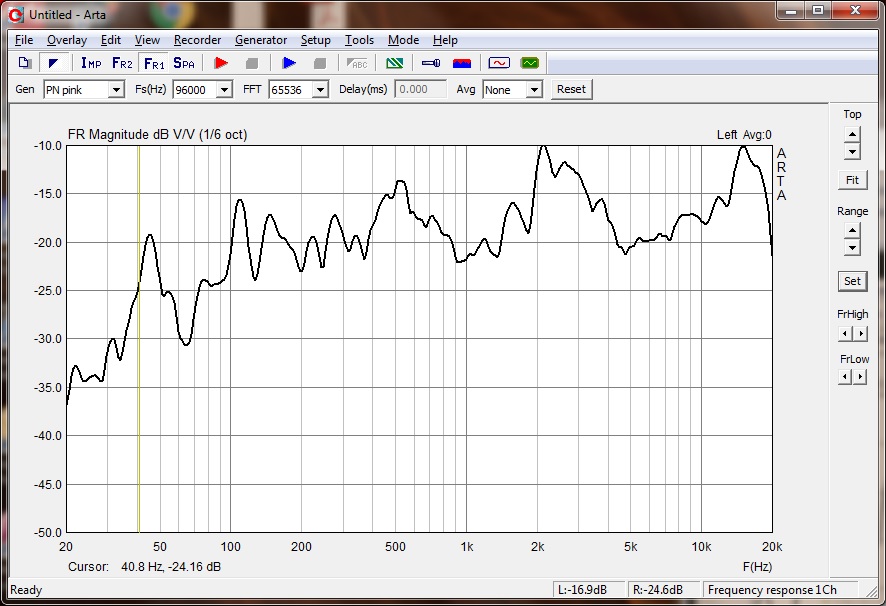
Task: Open the Recorder menu
Action: (197, 40)
